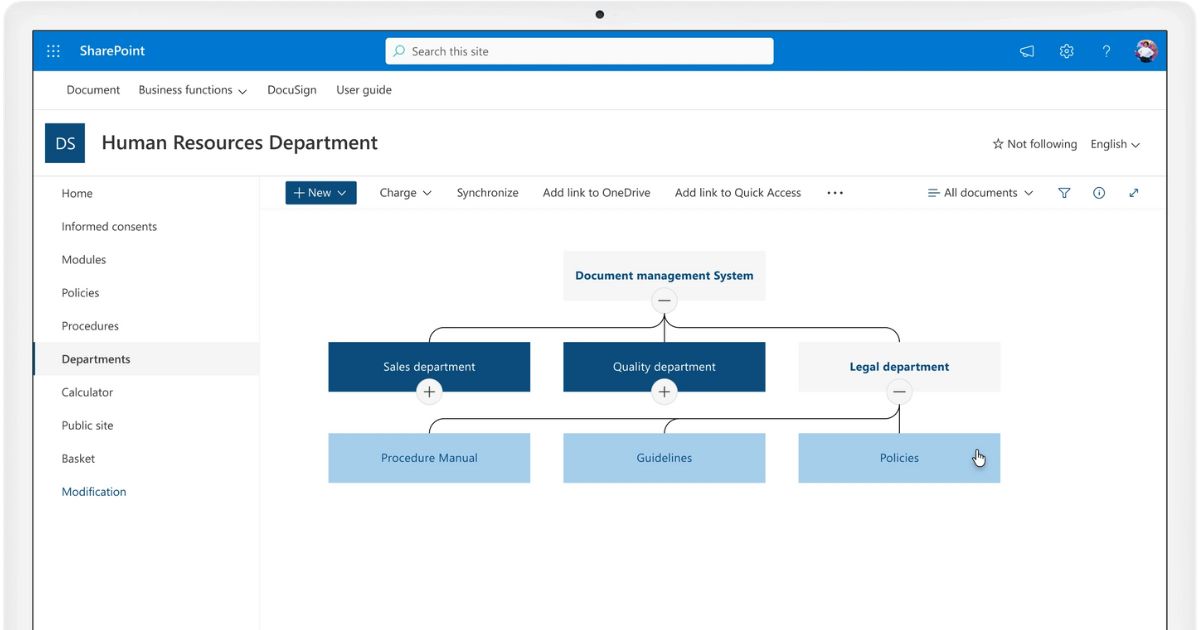Collapse the Legal department node
1200x630 pixels.
point(899,392)
